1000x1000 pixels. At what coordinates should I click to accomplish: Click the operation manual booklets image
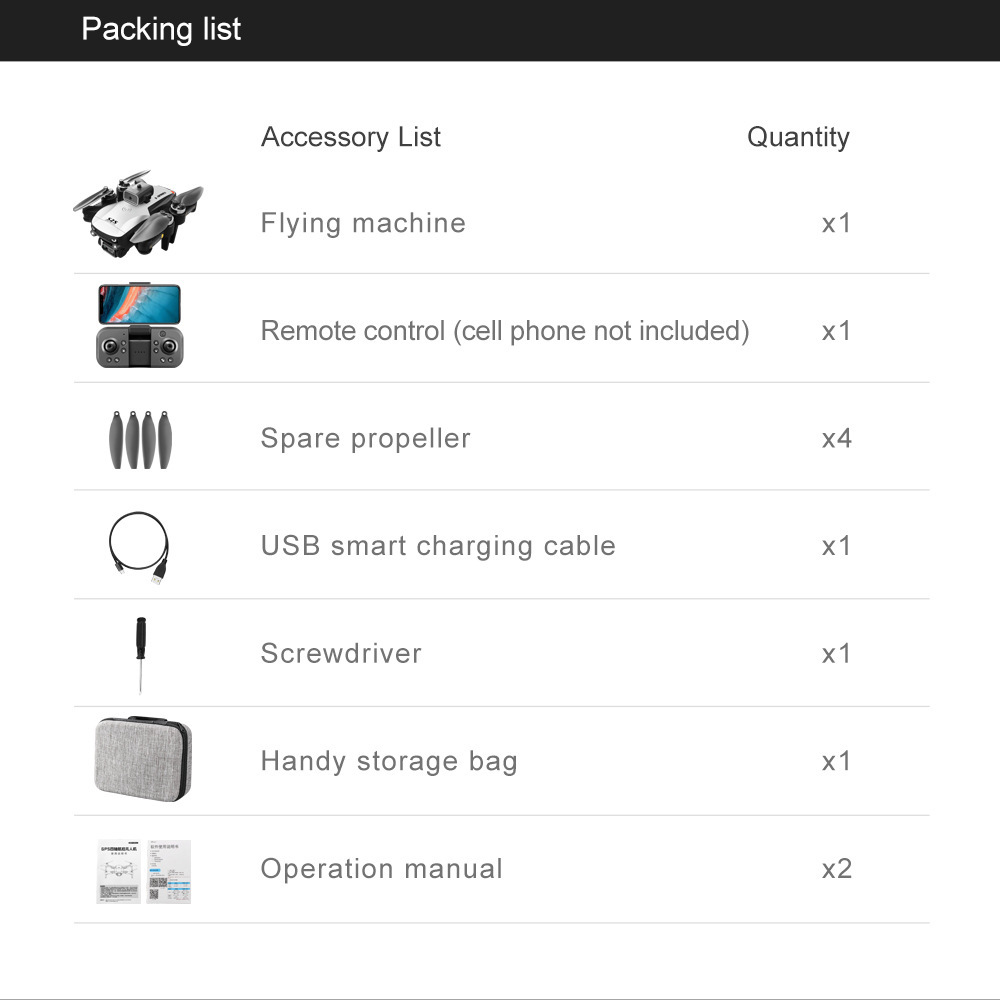(x=143, y=871)
